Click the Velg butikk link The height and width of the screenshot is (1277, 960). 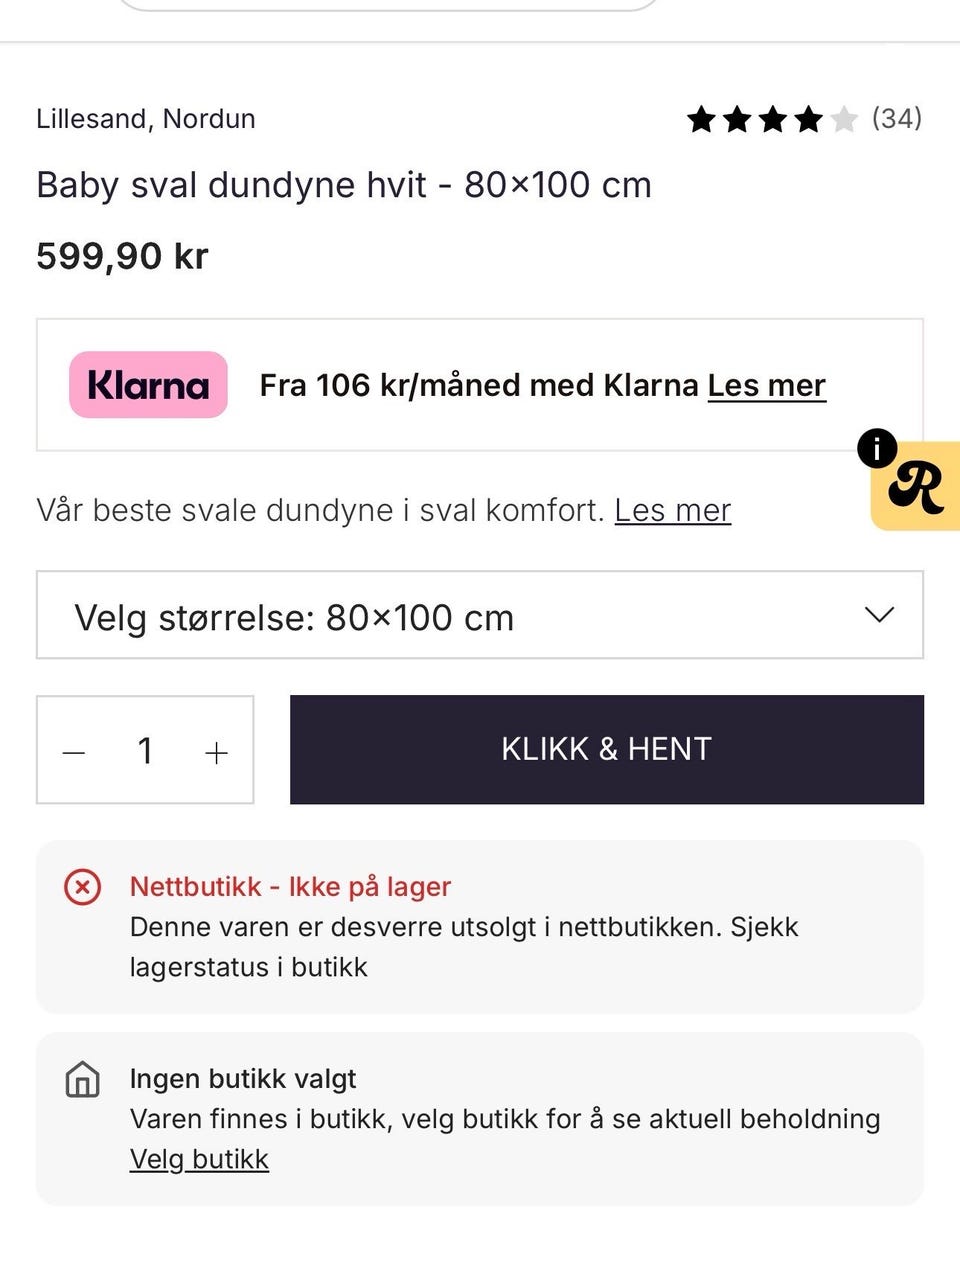tap(199, 1159)
